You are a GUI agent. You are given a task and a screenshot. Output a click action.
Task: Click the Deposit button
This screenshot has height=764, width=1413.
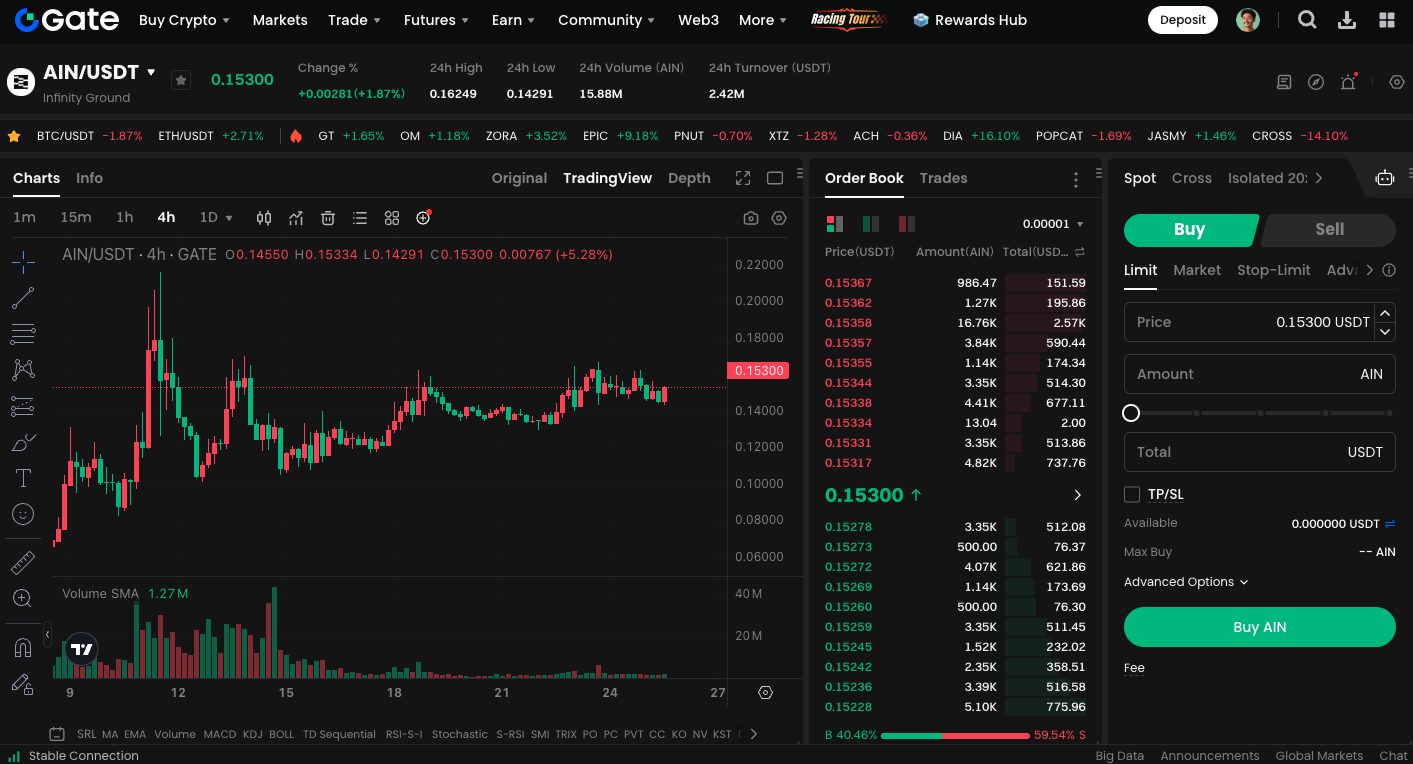tap(1183, 20)
